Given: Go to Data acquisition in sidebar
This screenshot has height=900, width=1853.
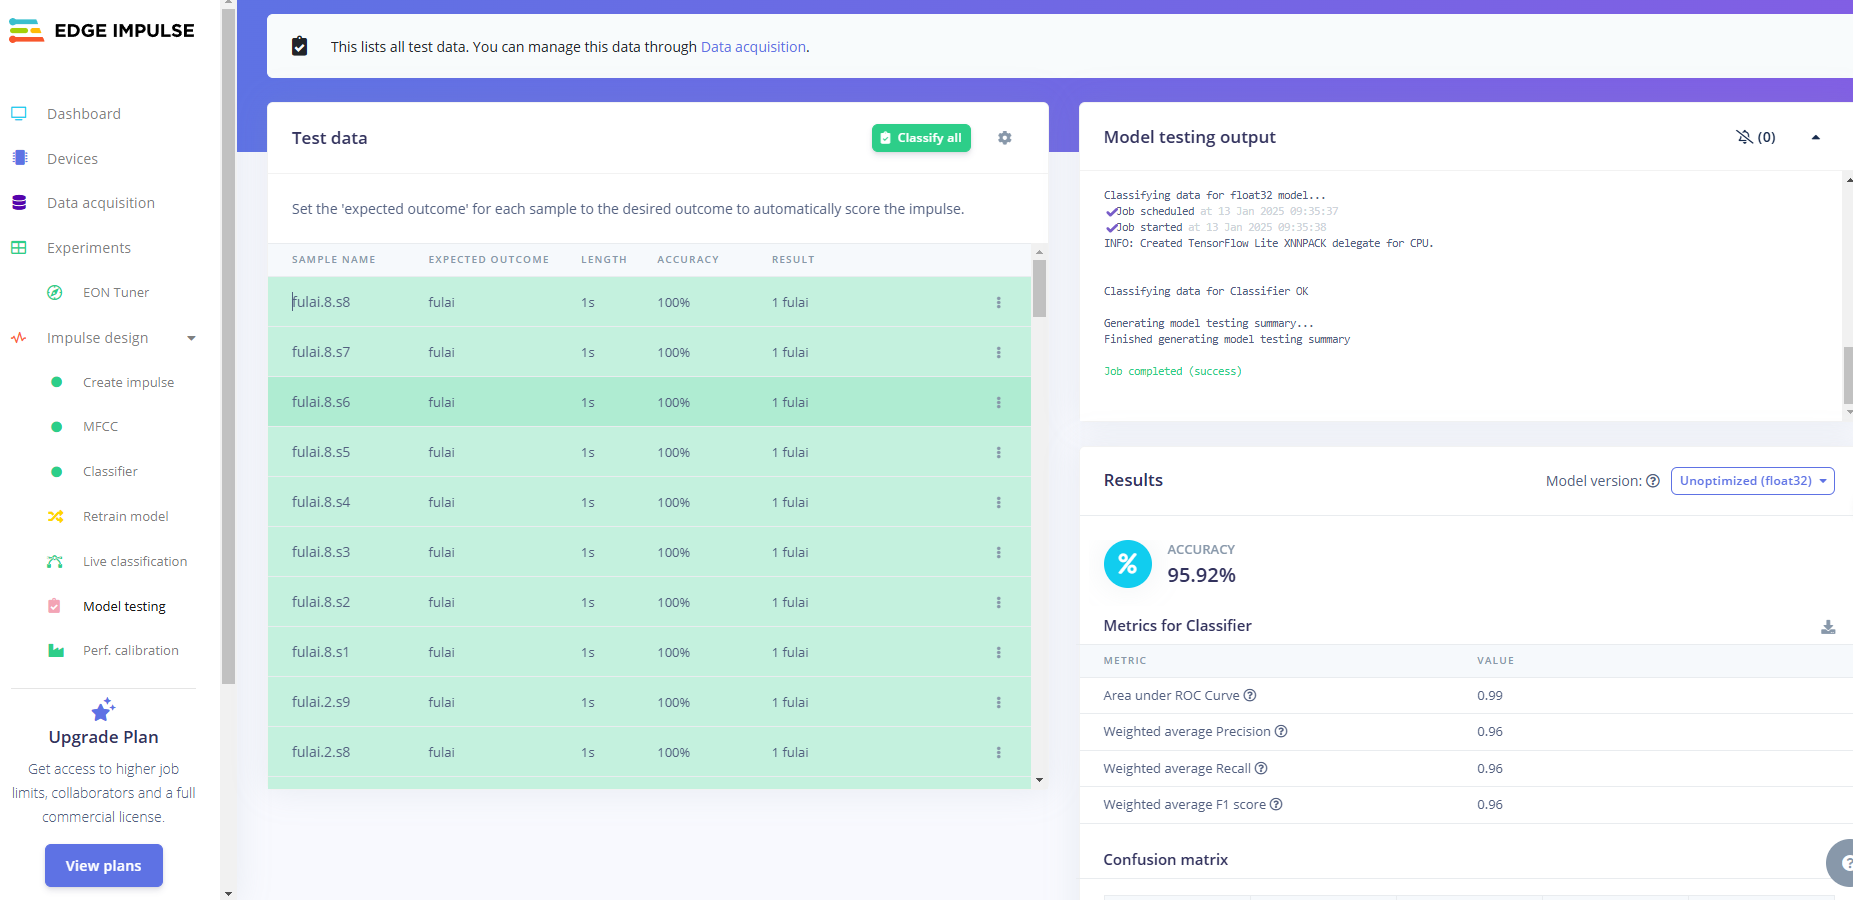Looking at the screenshot, I should click(101, 203).
